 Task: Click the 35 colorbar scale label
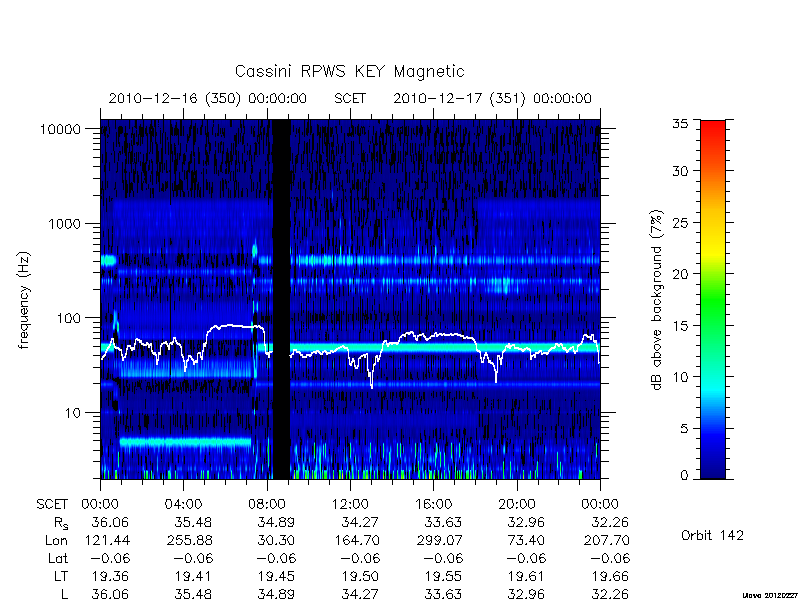click(x=680, y=124)
